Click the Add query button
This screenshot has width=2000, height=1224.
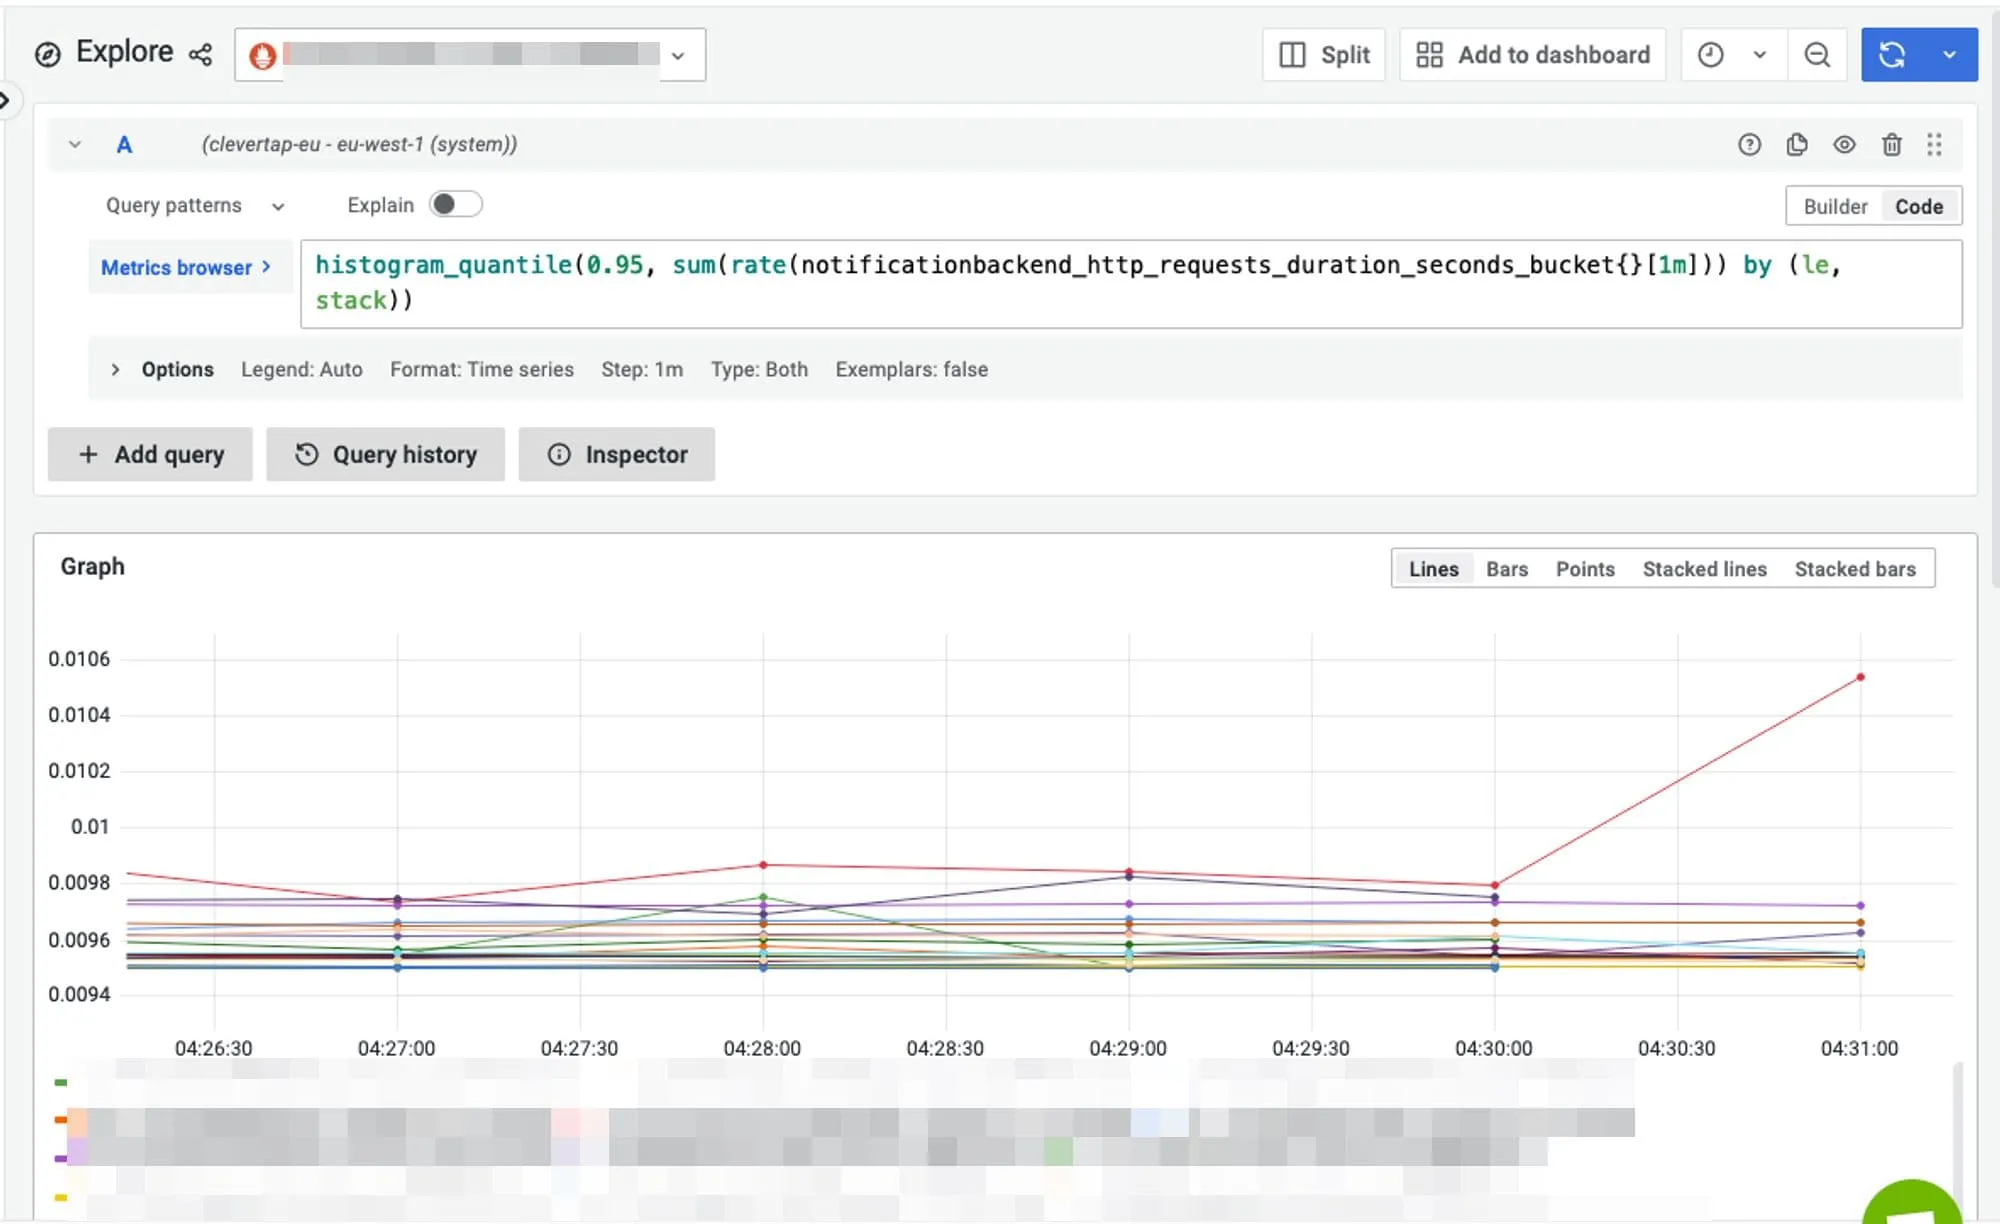(150, 455)
